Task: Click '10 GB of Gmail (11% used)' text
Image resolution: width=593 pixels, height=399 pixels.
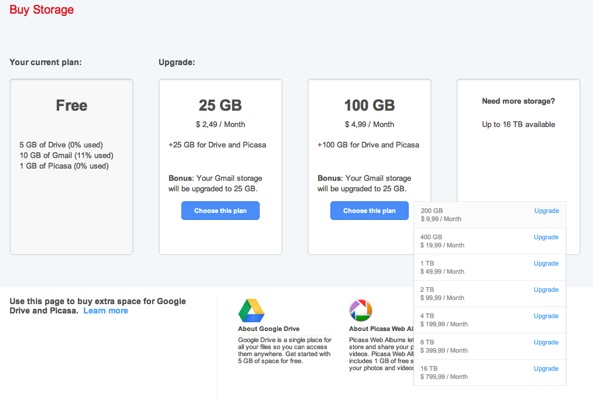Action: [67, 155]
